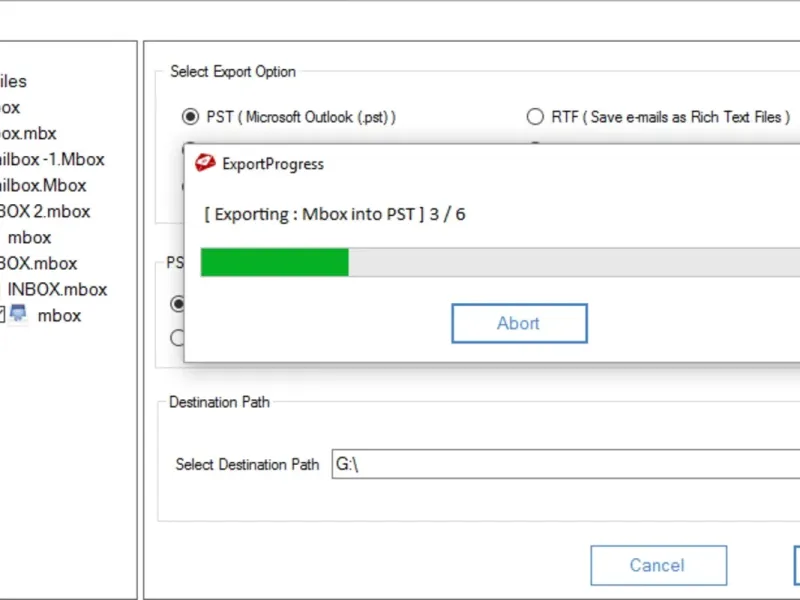Click the green filled part of progress bar
Image resolution: width=800 pixels, height=600 pixels.
click(x=274, y=263)
